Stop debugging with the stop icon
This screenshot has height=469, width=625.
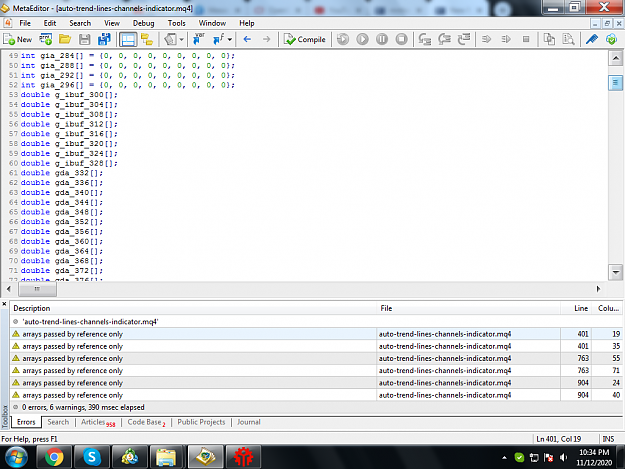pyautogui.click(x=401, y=39)
